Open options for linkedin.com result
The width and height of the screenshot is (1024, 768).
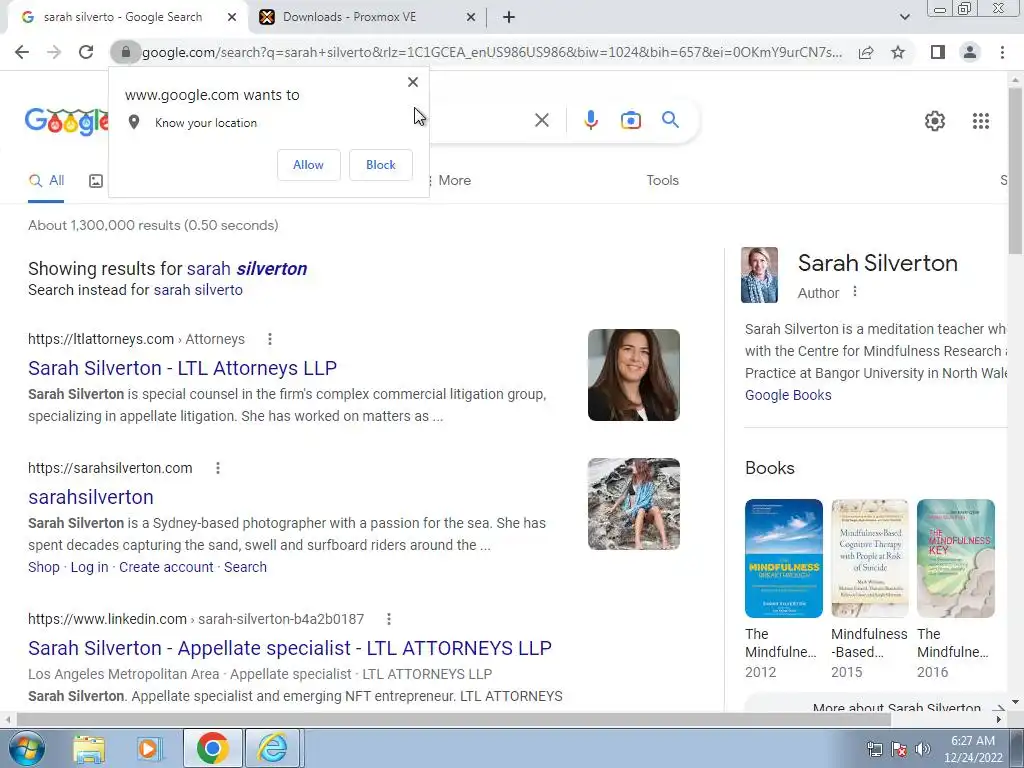pyautogui.click(x=389, y=619)
